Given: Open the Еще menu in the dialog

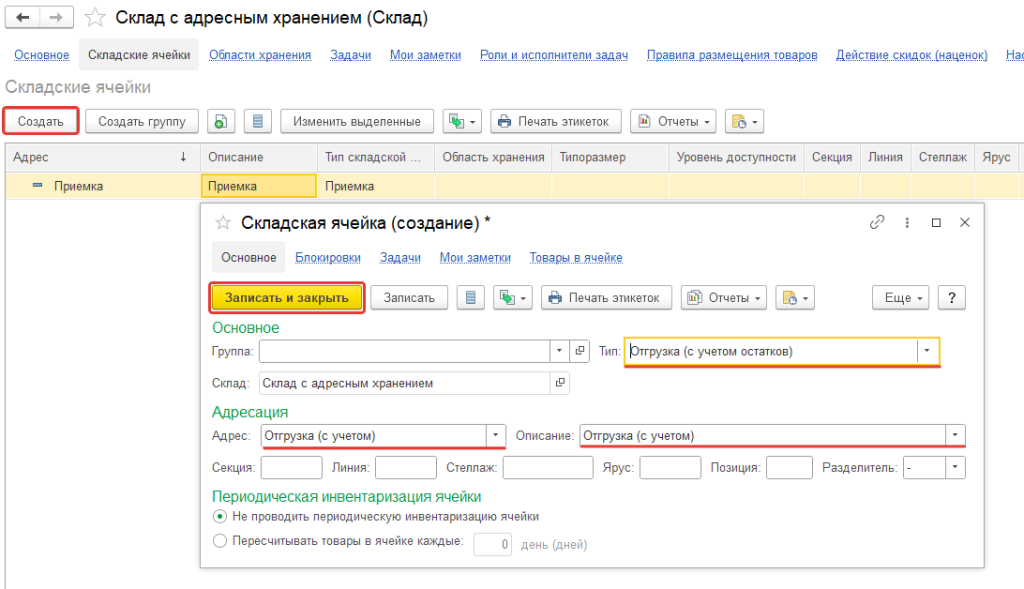Looking at the screenshot, I should coord(901,298).
